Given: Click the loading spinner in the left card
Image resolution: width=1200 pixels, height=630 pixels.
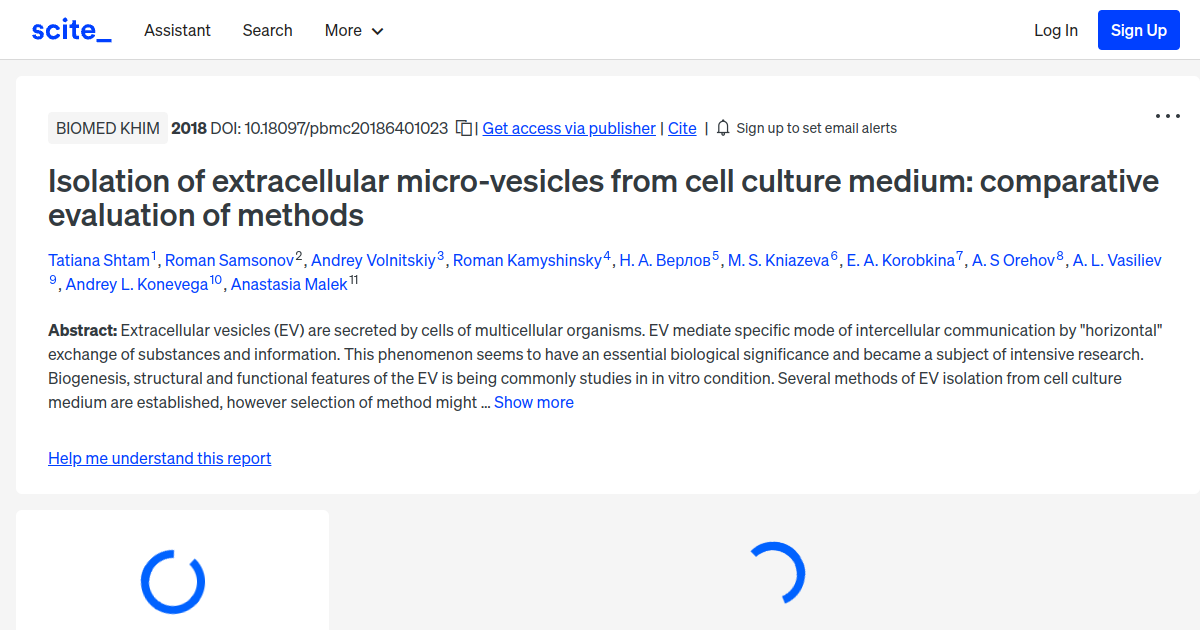Looking at the screenshot, I should pos(172,581).
